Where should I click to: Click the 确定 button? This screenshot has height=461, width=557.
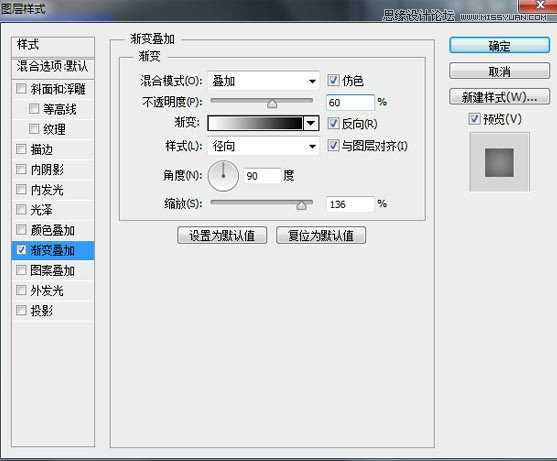tap(499, 45)
